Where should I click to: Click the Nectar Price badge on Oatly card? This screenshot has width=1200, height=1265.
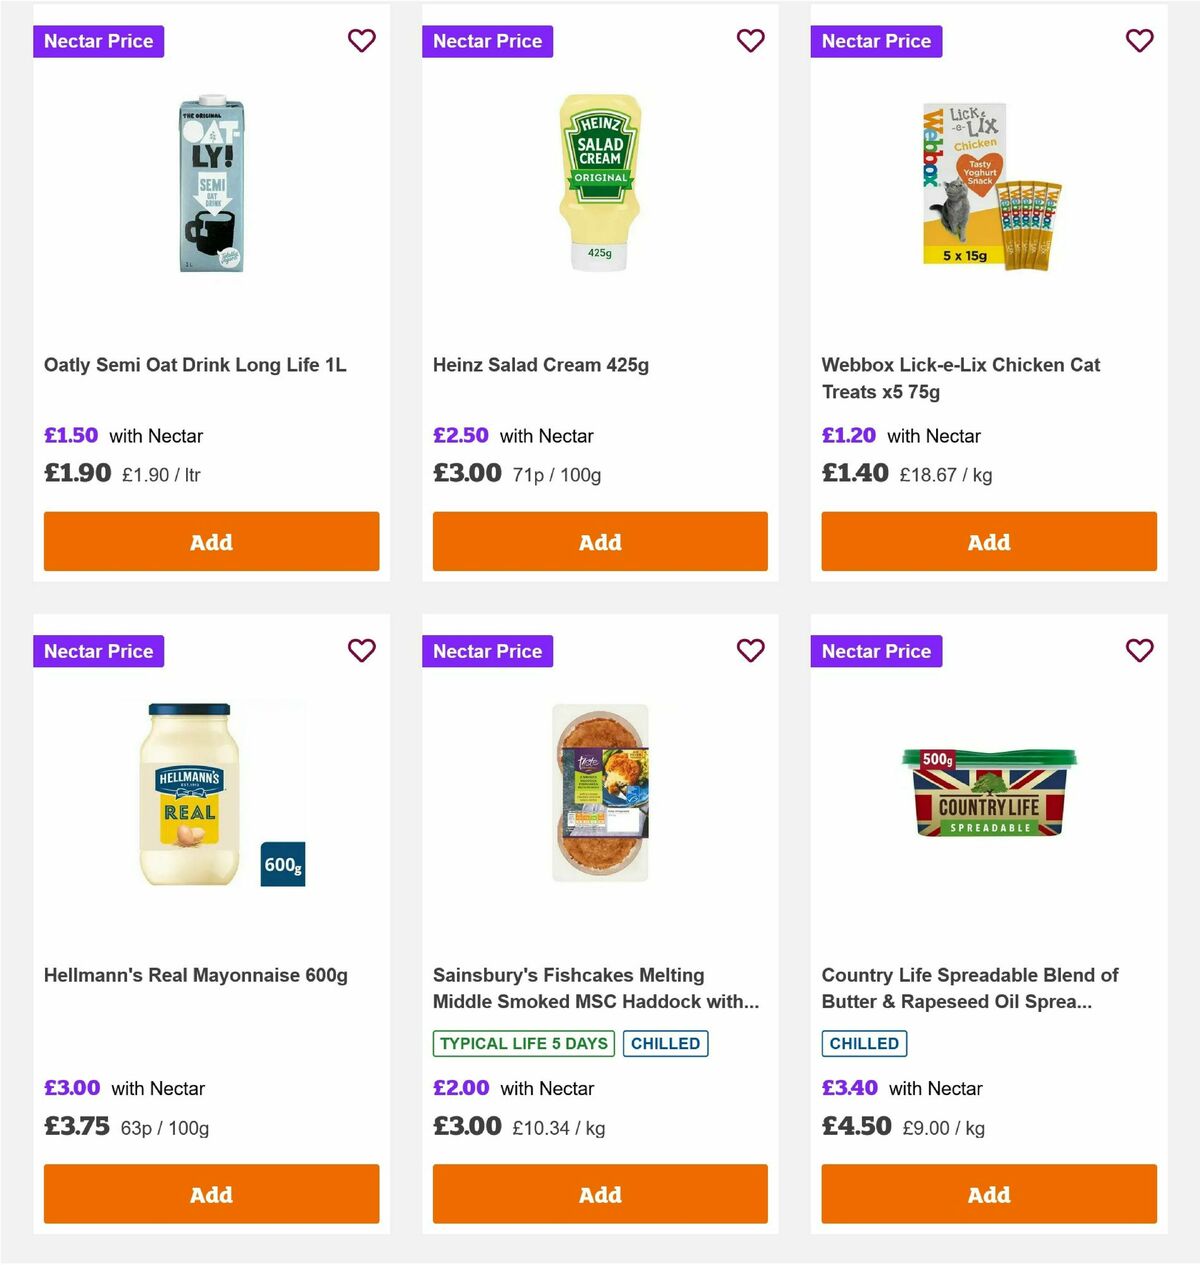(x=98, y=41)
